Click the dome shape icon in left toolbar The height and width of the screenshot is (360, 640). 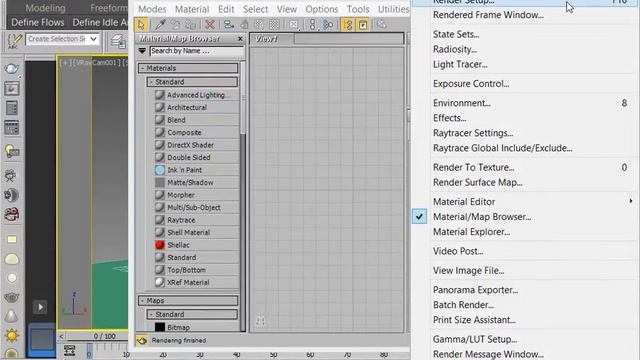click(11, 259)
